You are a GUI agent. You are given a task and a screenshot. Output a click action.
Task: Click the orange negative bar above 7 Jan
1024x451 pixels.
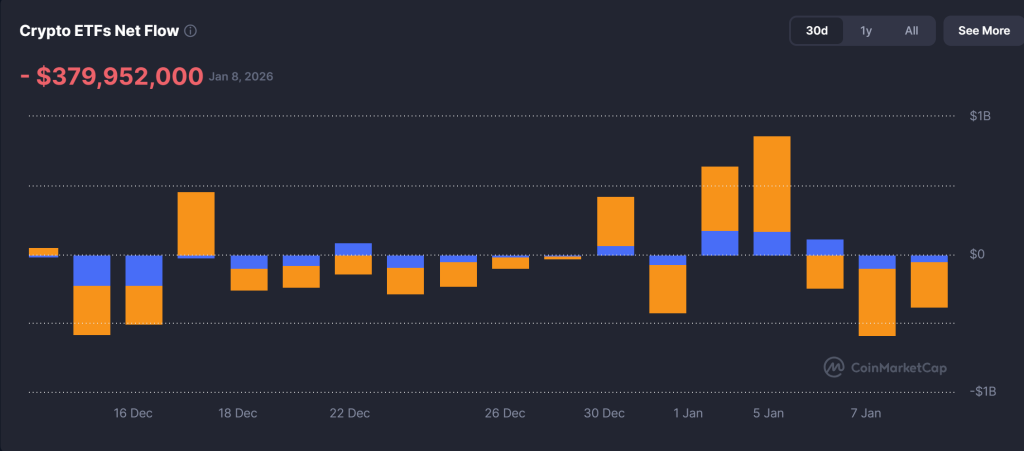pos(877,302)
